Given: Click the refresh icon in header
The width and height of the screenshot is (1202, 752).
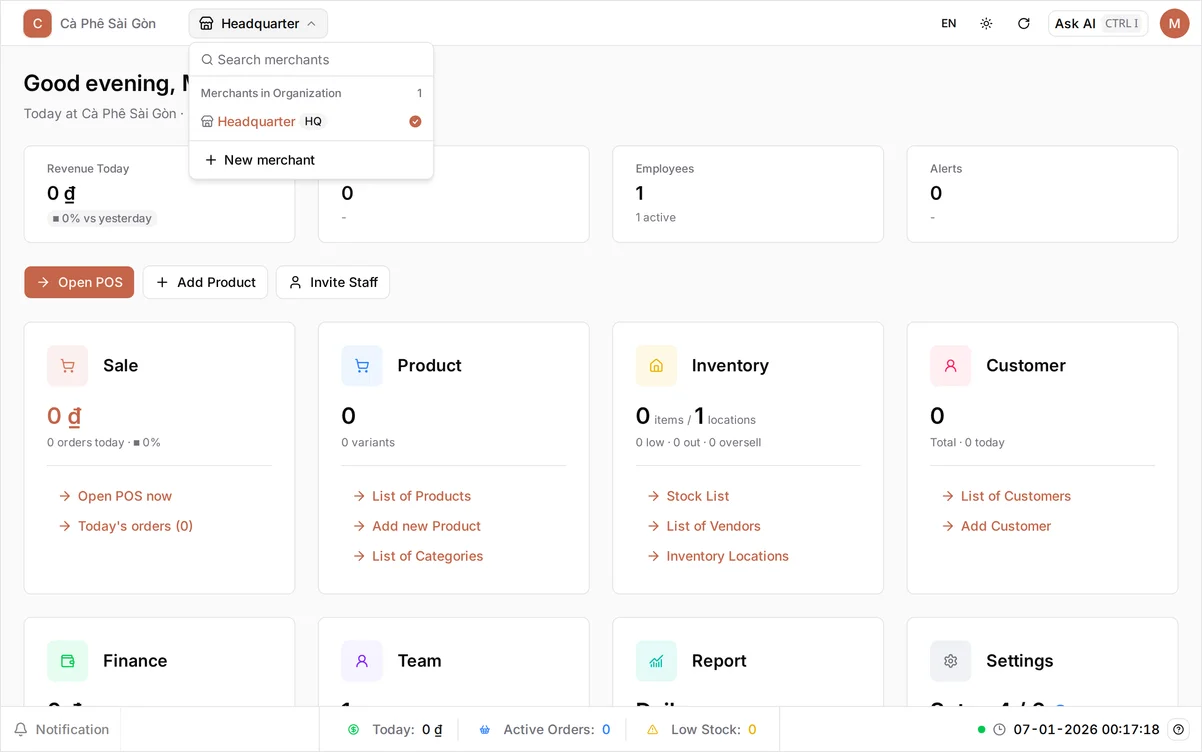Looking at the screenshot, I should (x=1024, y=23).
